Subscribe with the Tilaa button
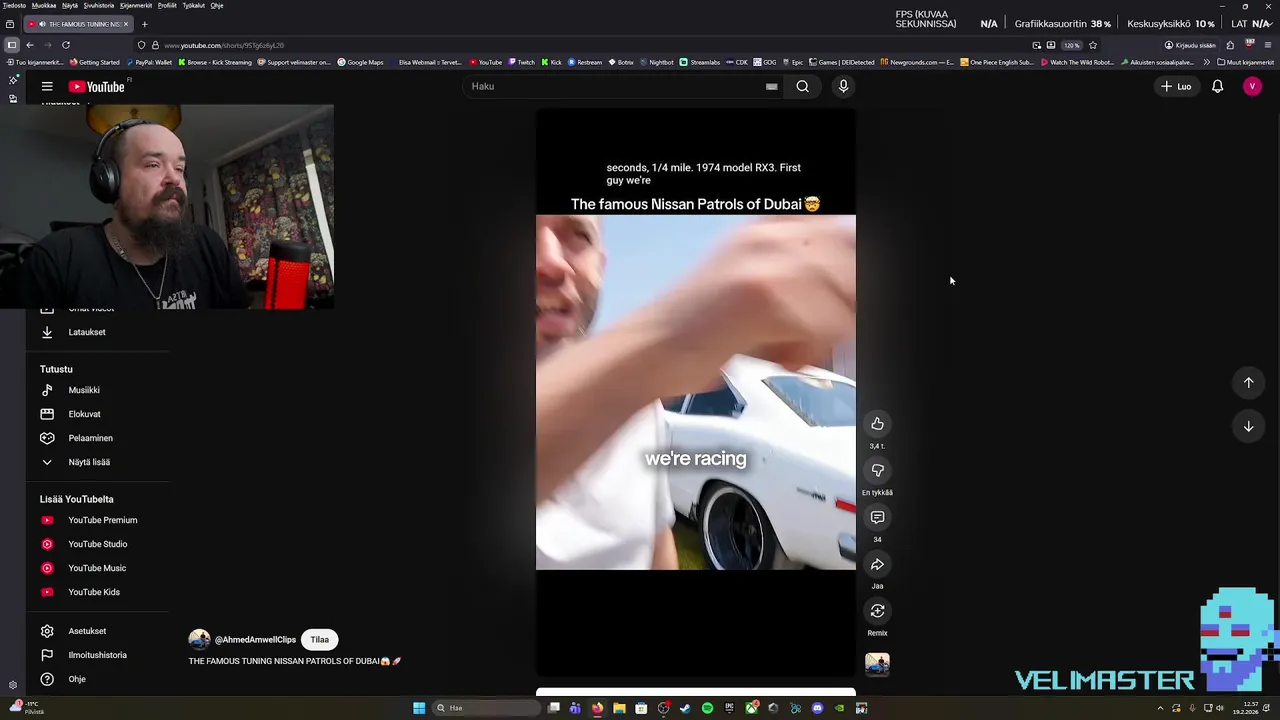The image size is (1280, 720). click(x=319, y=640)
